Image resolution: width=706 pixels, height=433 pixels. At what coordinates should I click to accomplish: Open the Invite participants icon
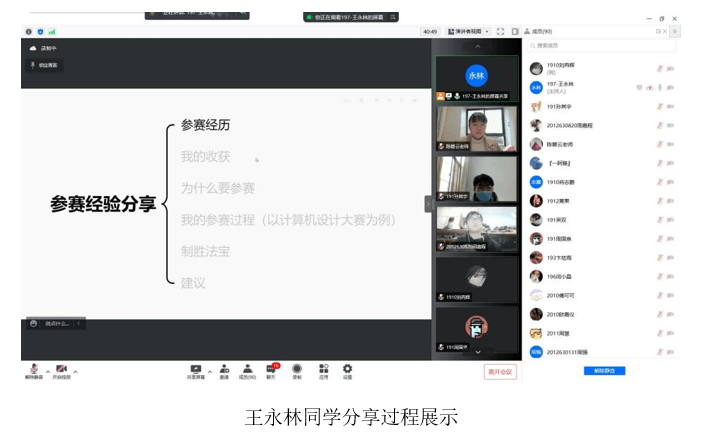[223, 370]
